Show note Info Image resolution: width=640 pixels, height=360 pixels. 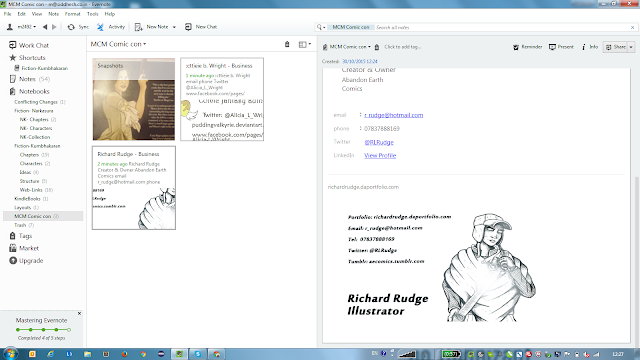click(590, 47)
